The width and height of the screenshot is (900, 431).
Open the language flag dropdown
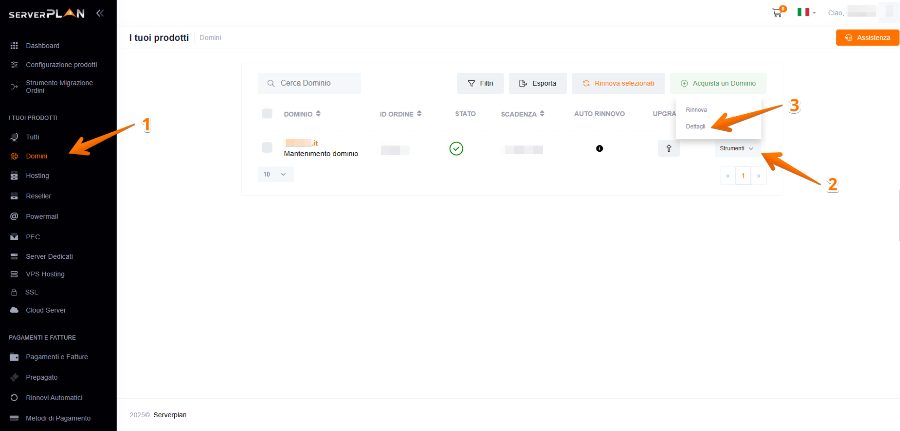click(x=806, y=12)
